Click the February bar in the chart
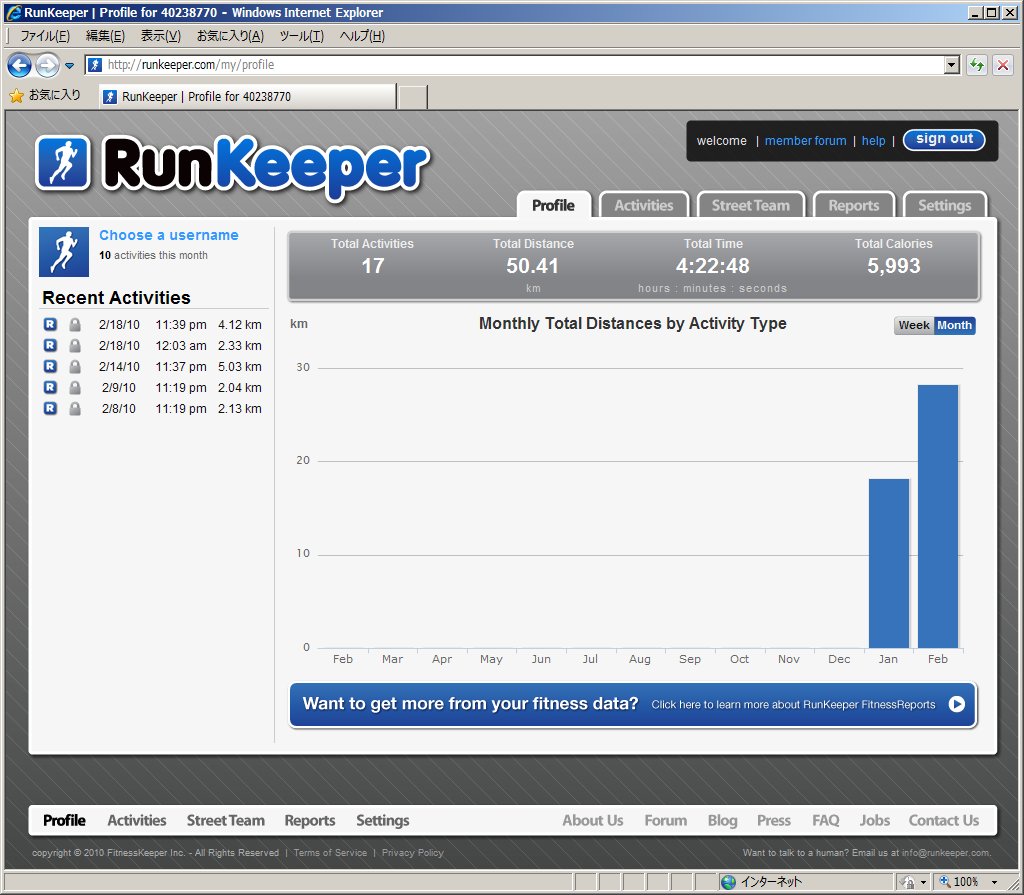 tap(938, 516)
